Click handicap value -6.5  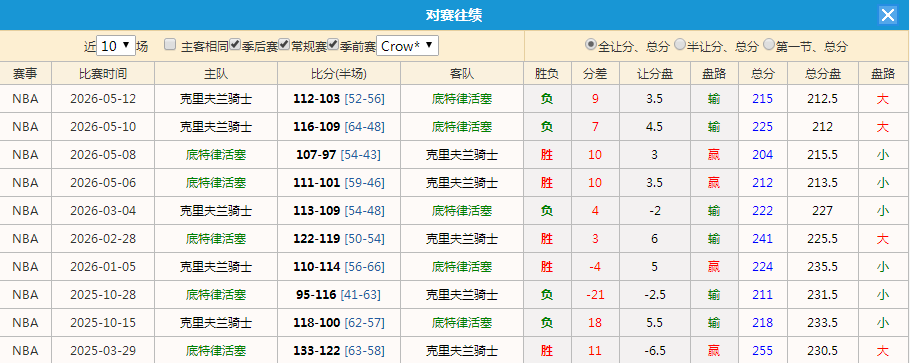(x=655, y=351)
